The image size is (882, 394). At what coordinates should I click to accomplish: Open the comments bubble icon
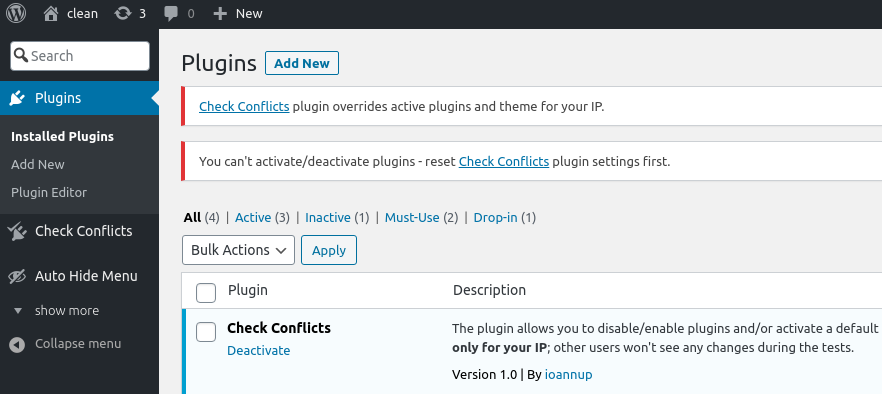(171, 14)
